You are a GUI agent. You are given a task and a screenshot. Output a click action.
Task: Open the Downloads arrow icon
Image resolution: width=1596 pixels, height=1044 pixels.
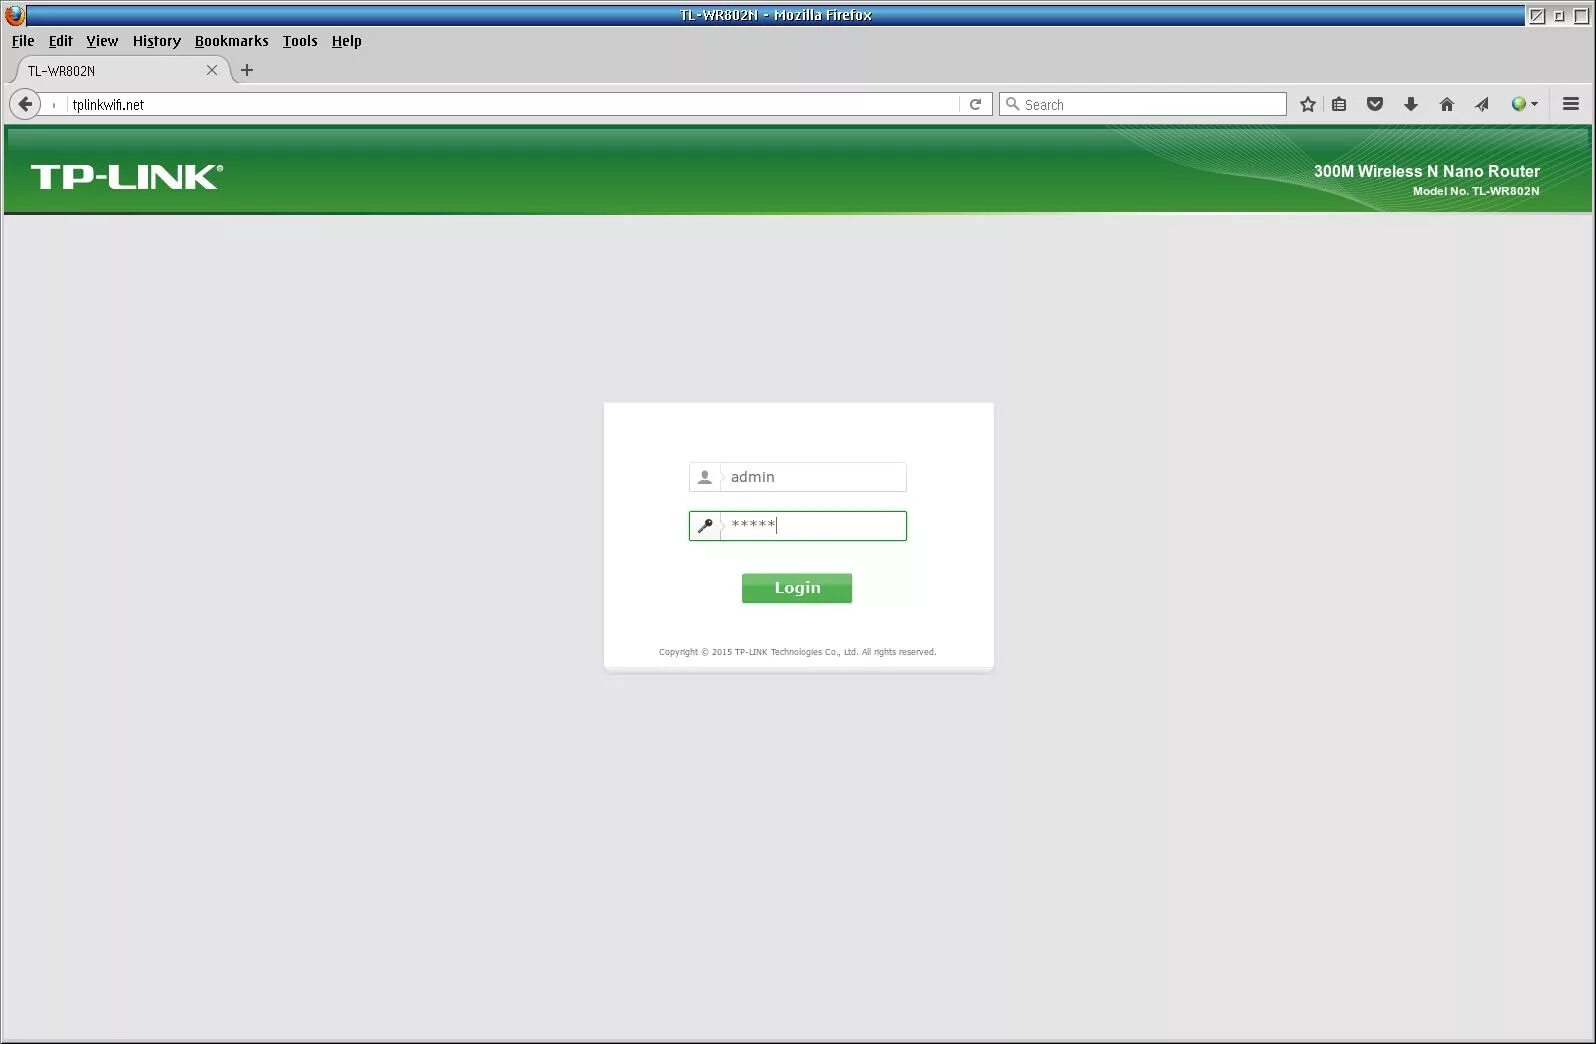coord(1411,104)
